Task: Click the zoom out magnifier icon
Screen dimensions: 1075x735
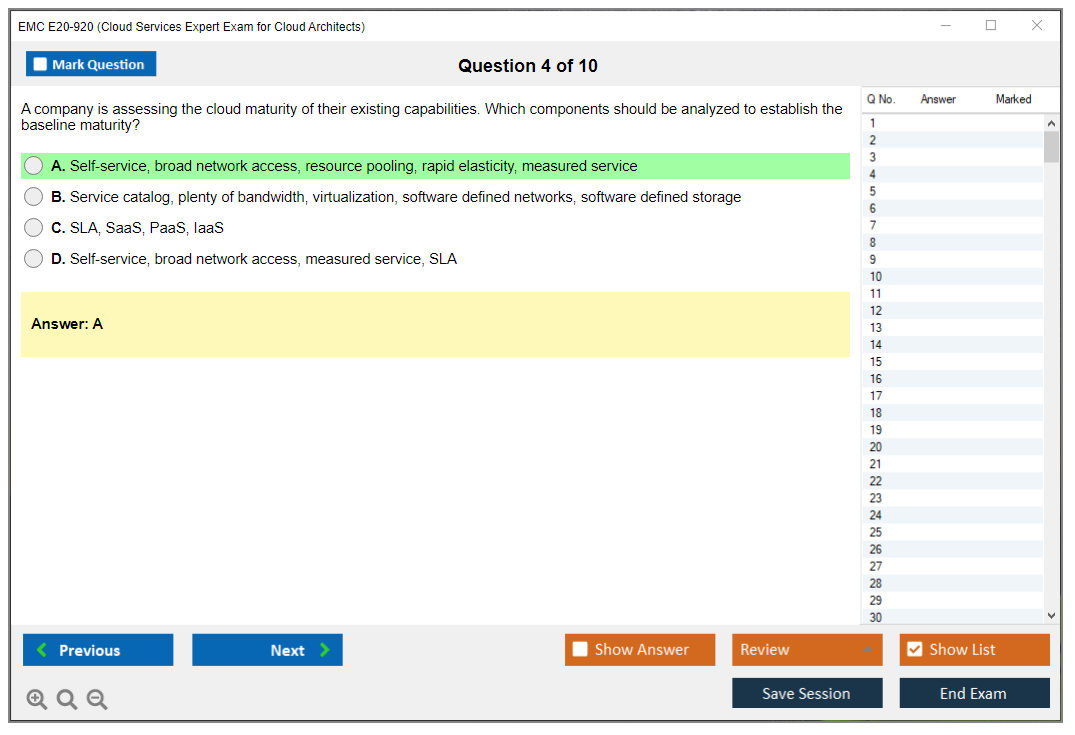Action: (97, 700)
